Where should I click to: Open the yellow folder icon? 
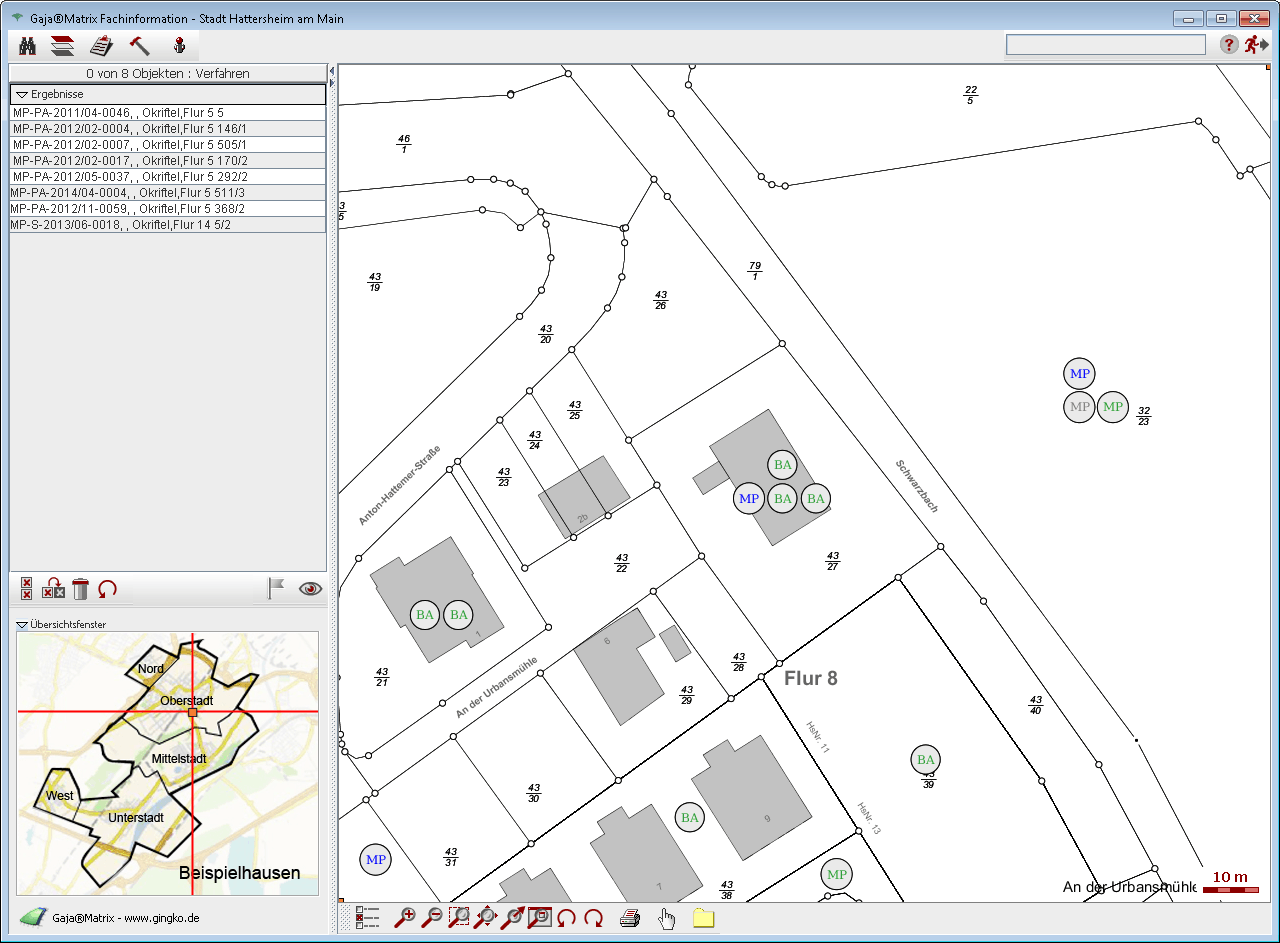point(703,918)
